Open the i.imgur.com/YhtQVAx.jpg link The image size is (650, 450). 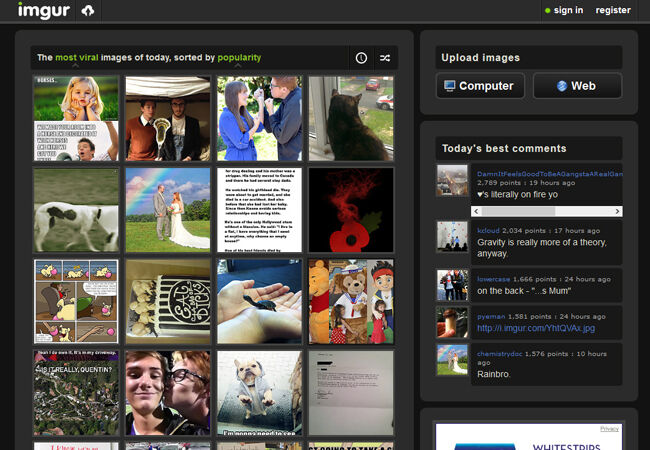(x=536, y=328)
